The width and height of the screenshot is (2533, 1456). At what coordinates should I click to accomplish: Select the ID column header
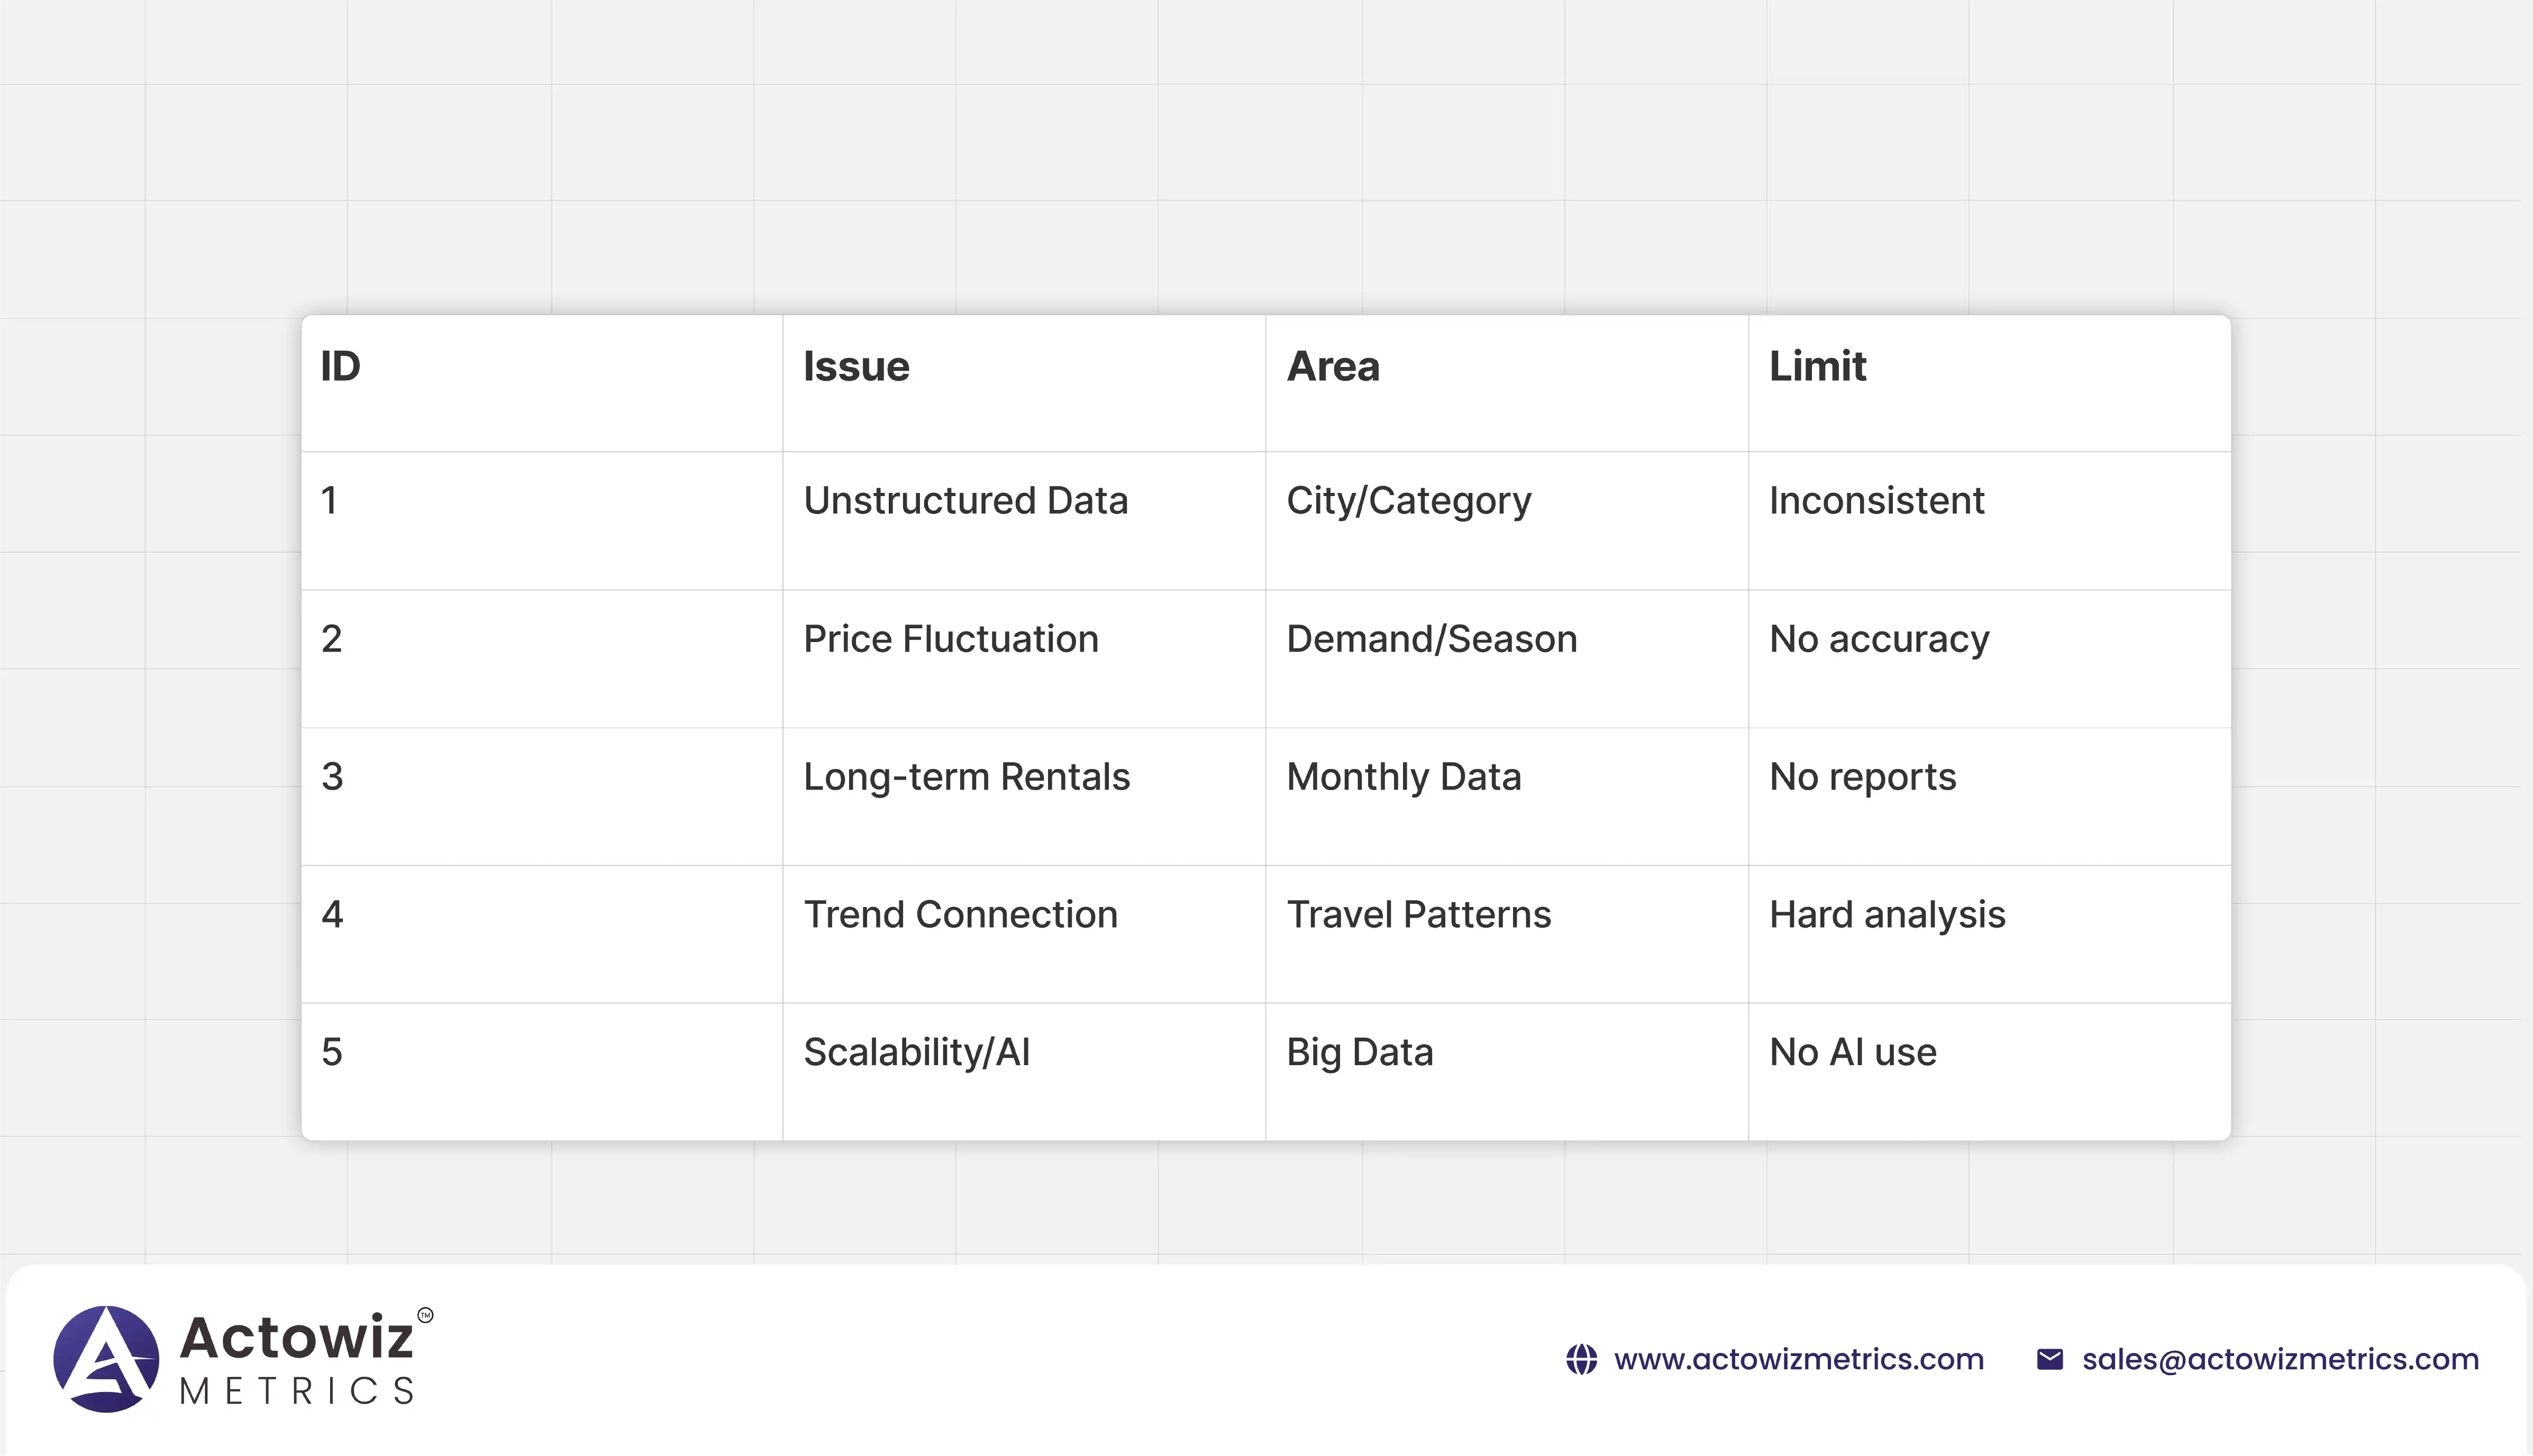(x=340, y=367)
